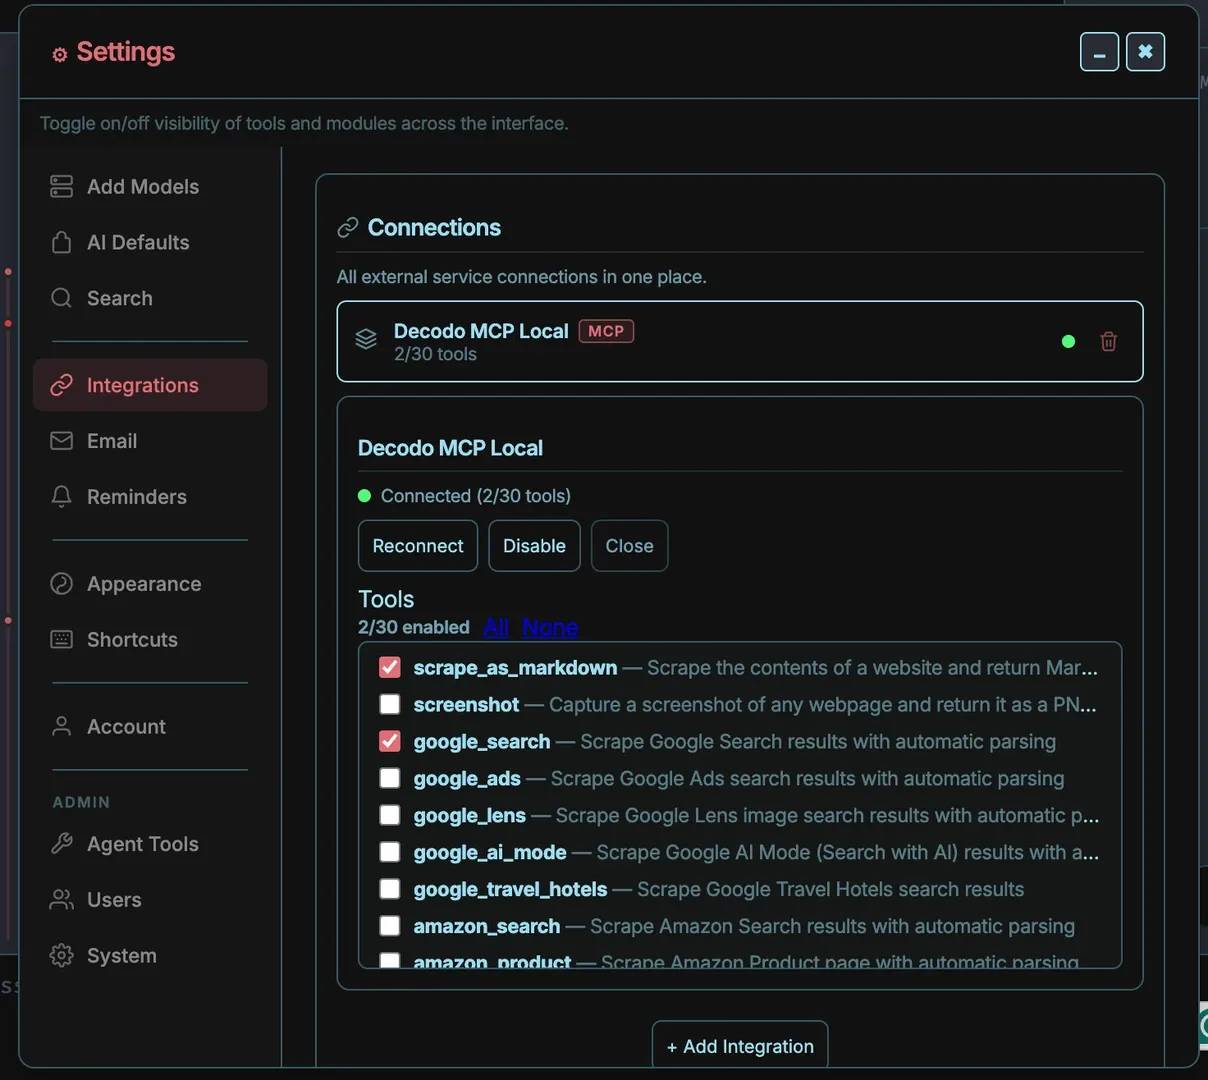Click the Email envelope icon

[62, 441]
